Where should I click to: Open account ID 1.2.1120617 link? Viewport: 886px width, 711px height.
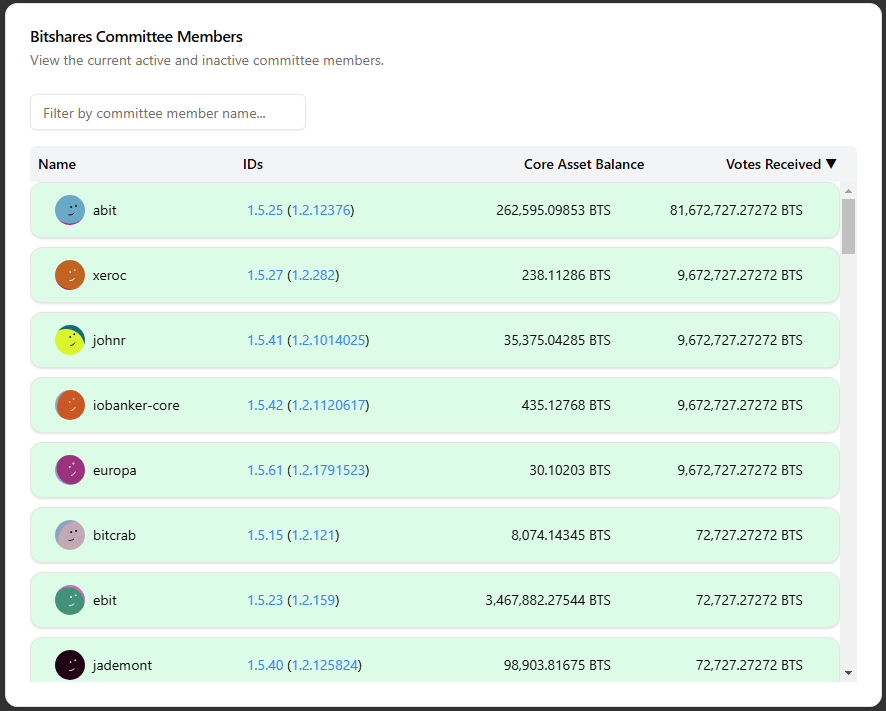tap(328, 405)
